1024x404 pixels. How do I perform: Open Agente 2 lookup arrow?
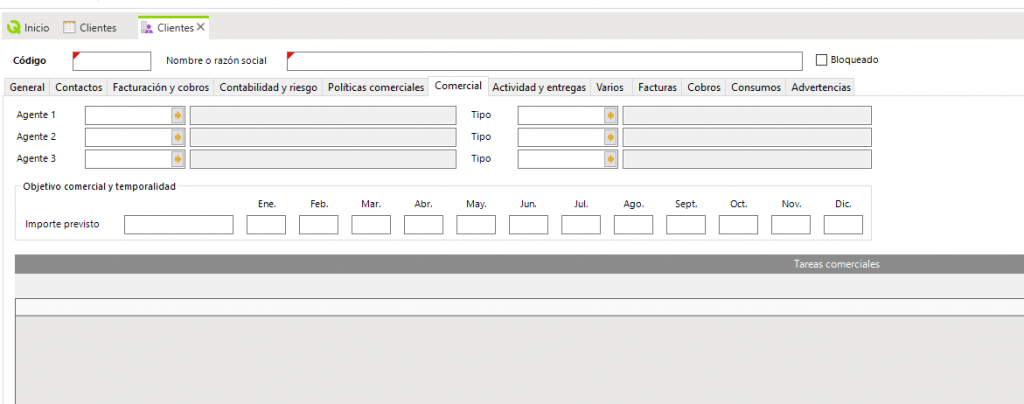(178, 138)
